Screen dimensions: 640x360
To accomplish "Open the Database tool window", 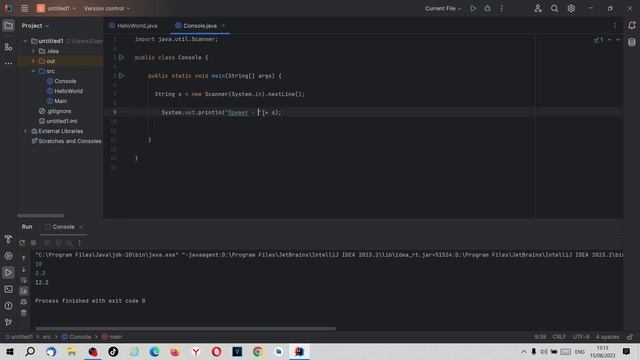I will [632, 42].
